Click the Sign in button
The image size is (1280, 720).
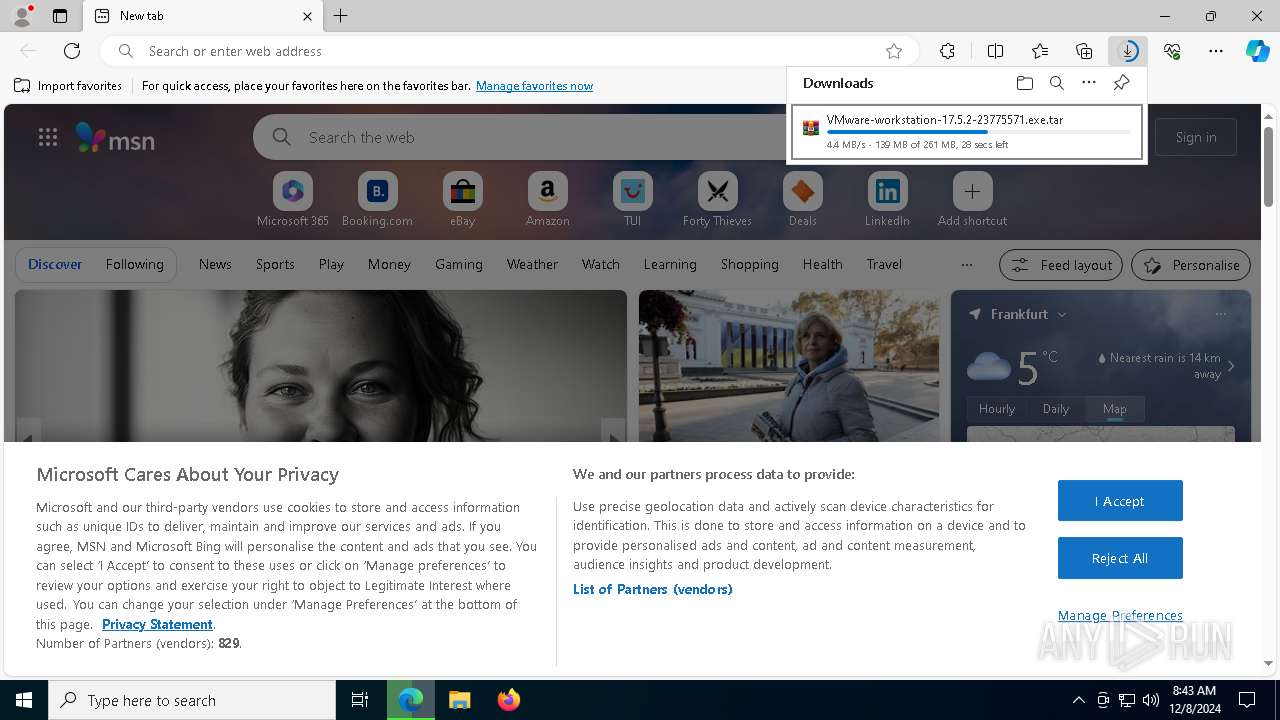click(1196, 137)
